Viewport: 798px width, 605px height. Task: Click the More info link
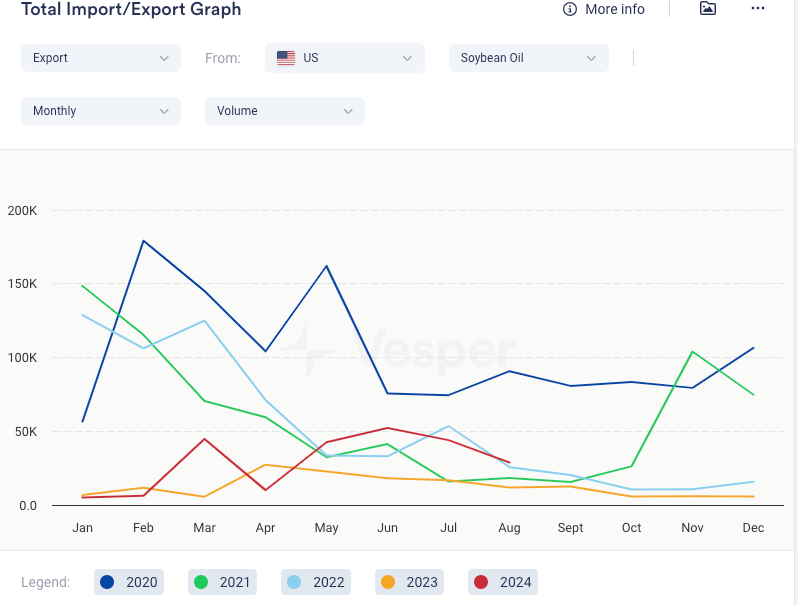click(x=614, y=9)
